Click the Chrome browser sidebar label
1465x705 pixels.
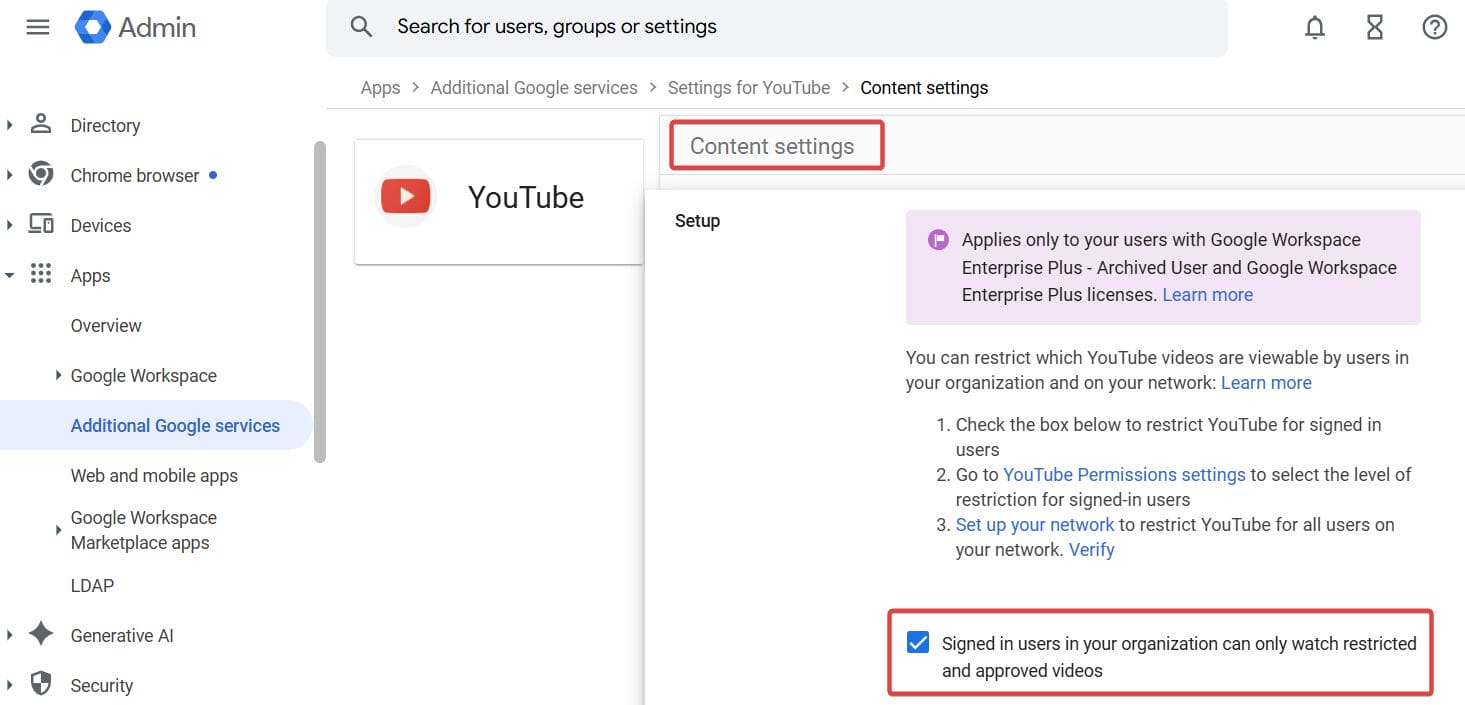135,176
